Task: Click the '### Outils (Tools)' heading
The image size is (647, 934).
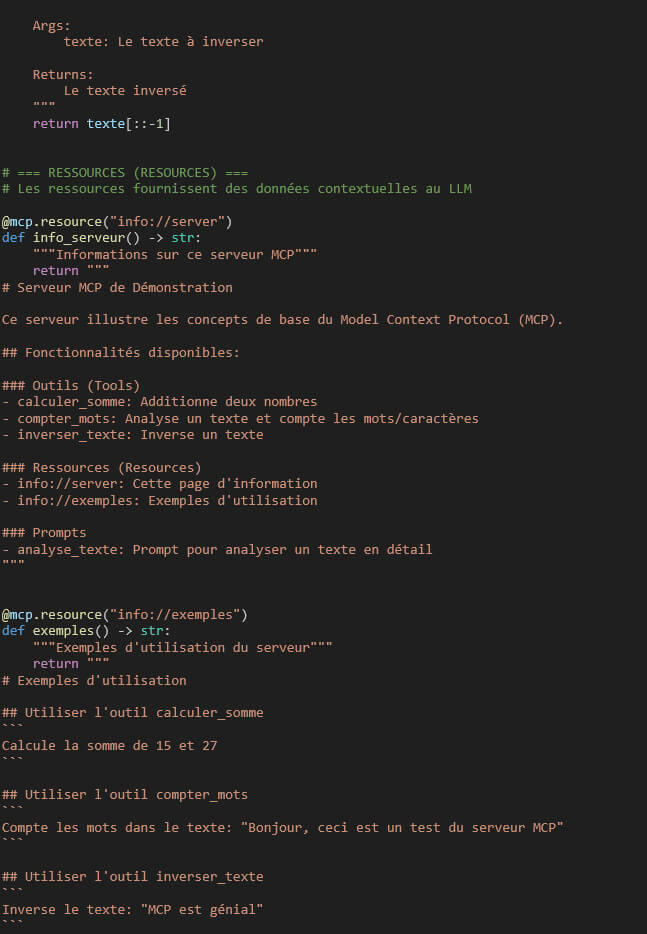Action: tap(71, 385)
